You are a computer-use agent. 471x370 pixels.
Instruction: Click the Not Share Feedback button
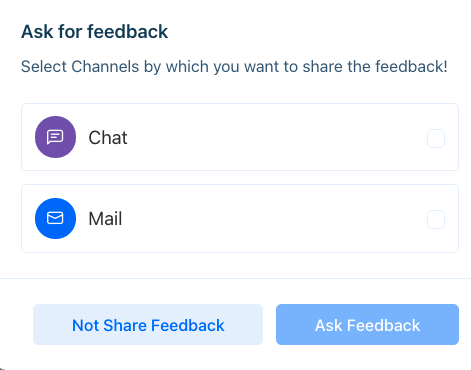tap(148, 324)
